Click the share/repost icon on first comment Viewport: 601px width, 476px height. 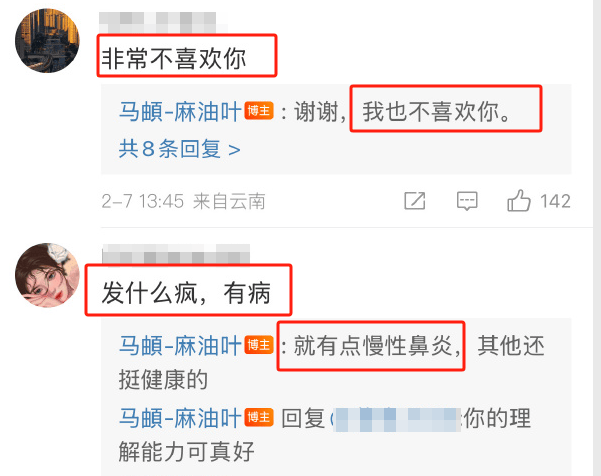click(x=415, y=200)
